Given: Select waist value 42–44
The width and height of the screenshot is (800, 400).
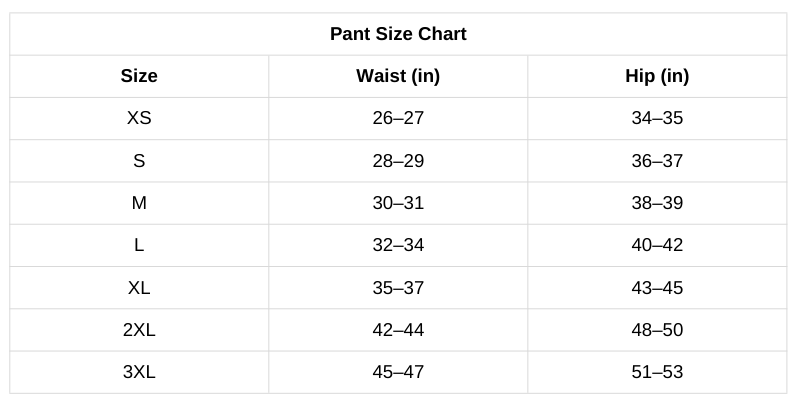Looking at the screenshot, I should click(x=398, y=330).
